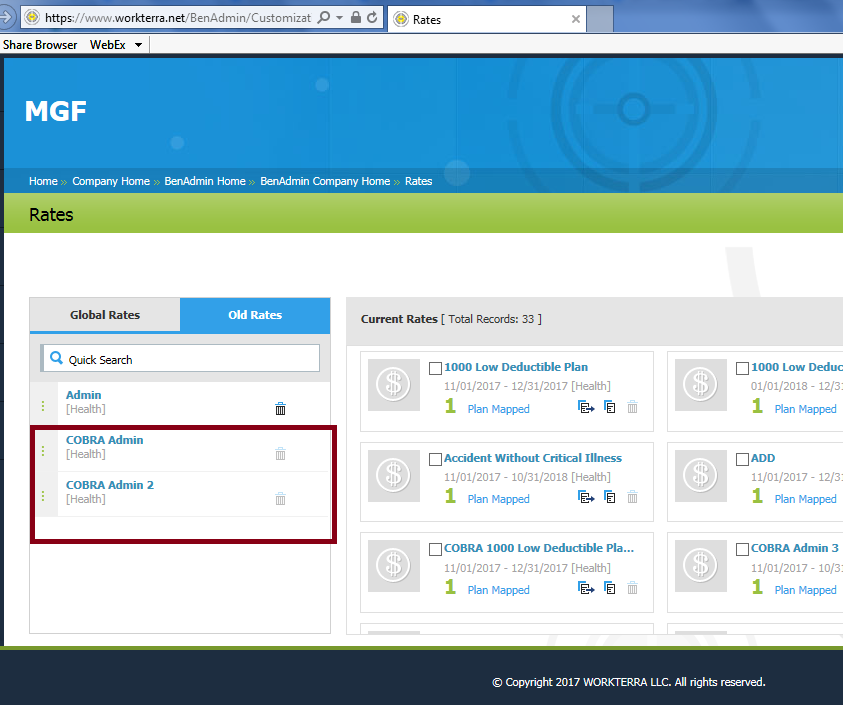The image size is (843, 705).
Task: Click the drag handle beside COBRA Admin 2
Action: (43, 495)
